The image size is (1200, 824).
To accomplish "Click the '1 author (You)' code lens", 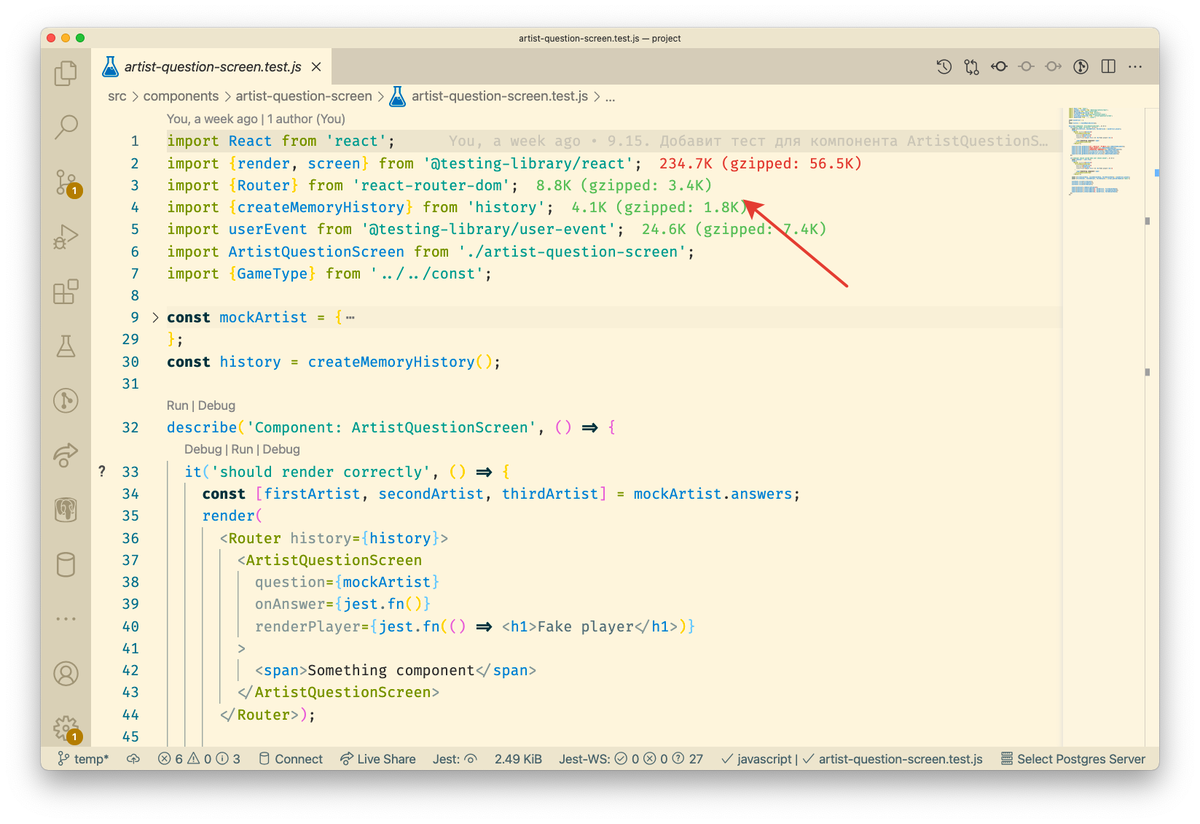I will 304,119.
